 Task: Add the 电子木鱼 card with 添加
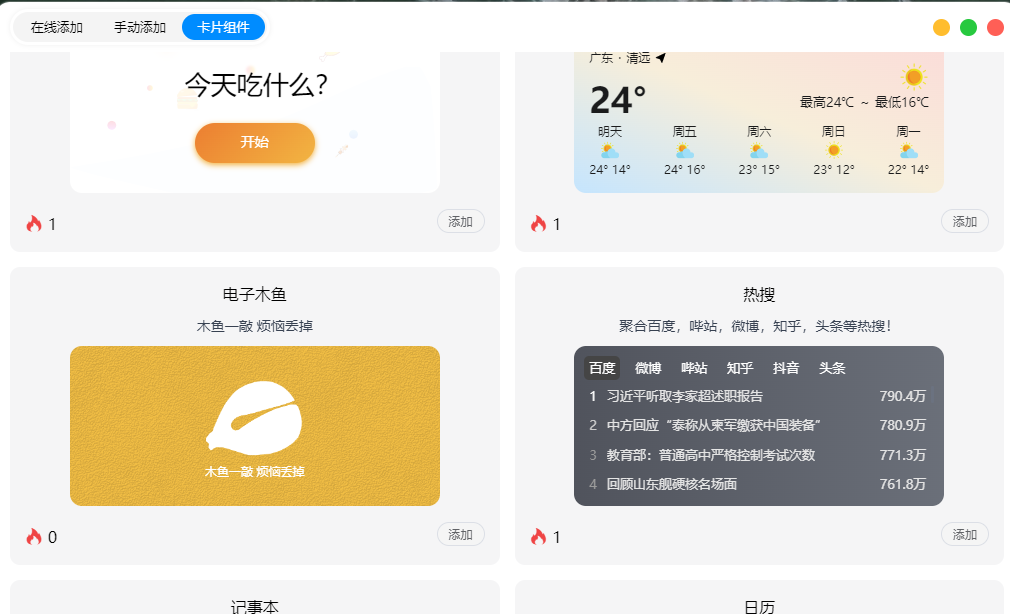pos(461,534)
